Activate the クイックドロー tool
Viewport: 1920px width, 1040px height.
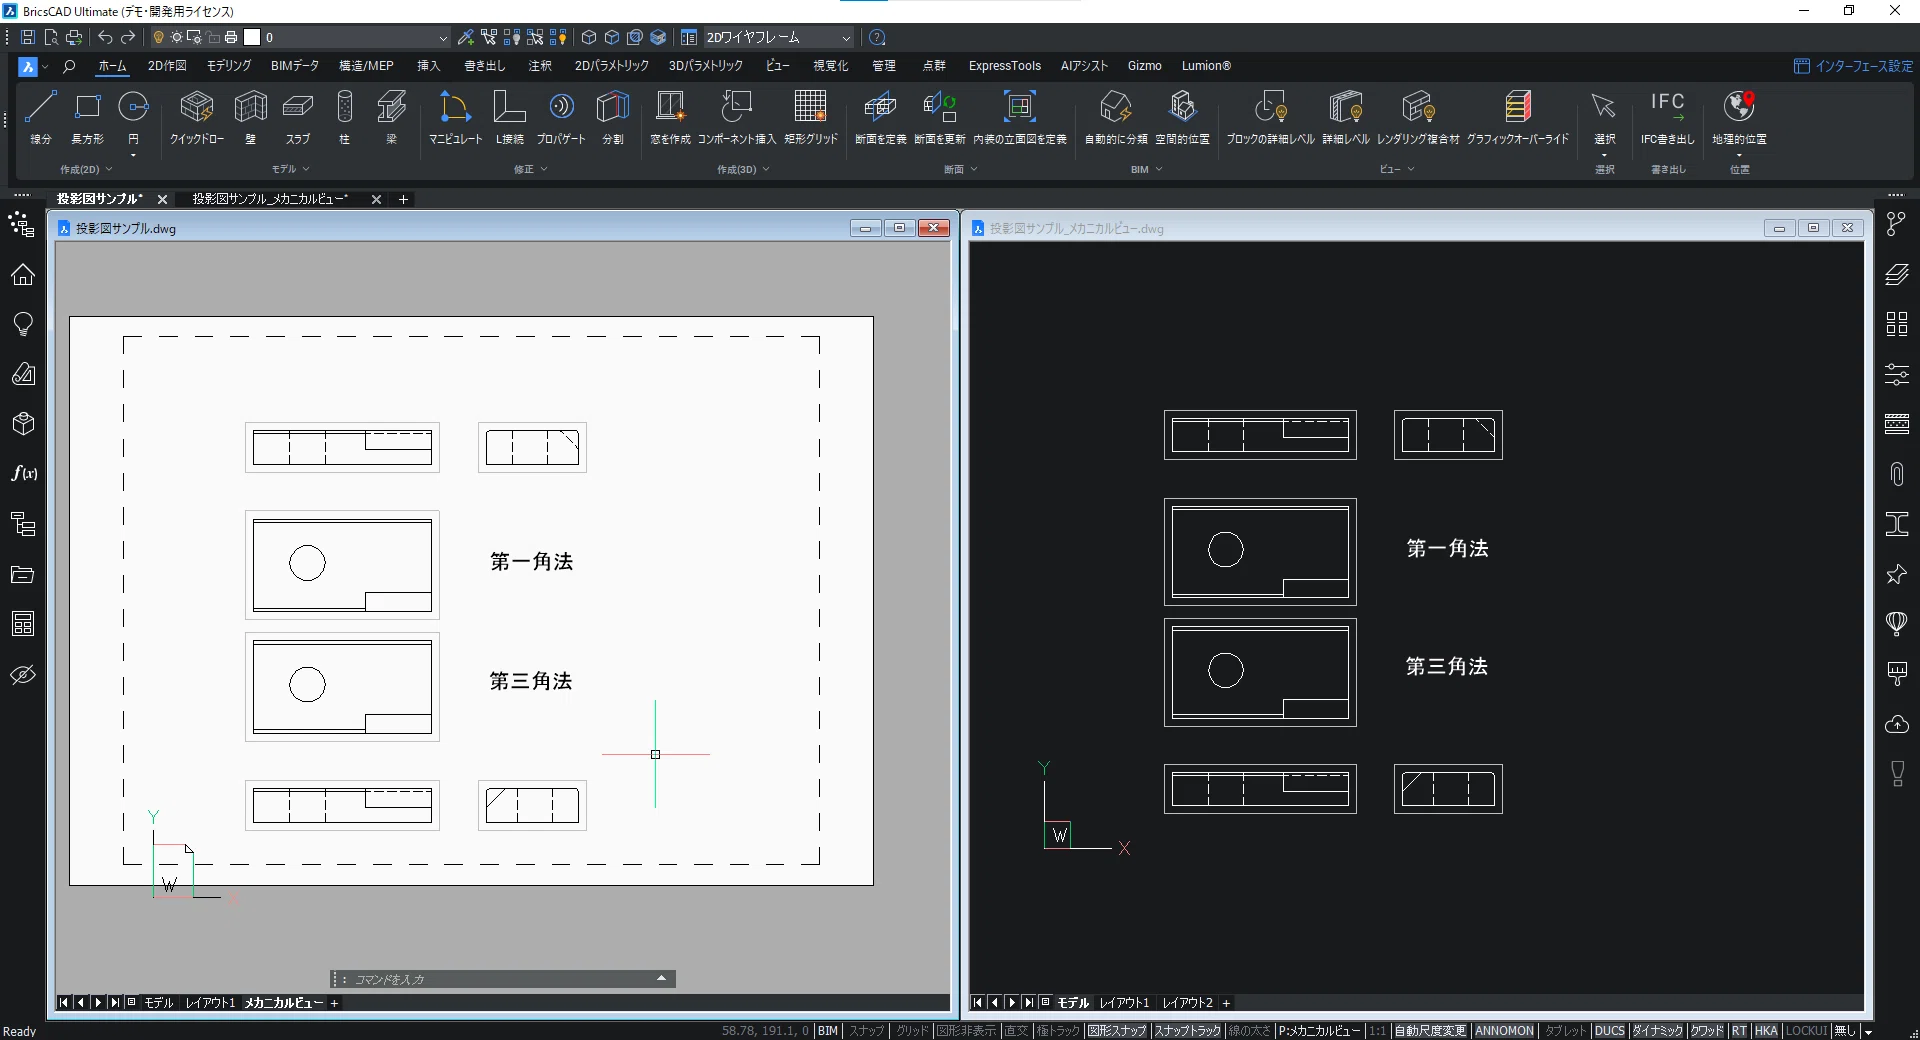coord(197,117)
